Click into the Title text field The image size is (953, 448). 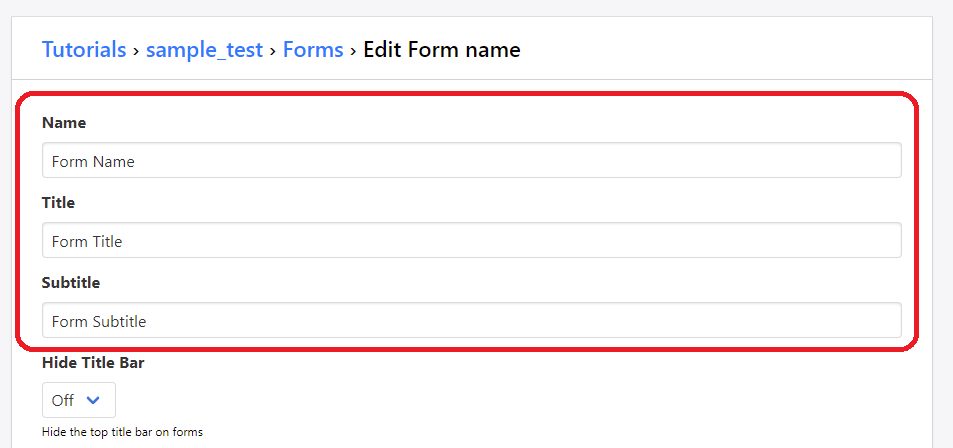471,241
